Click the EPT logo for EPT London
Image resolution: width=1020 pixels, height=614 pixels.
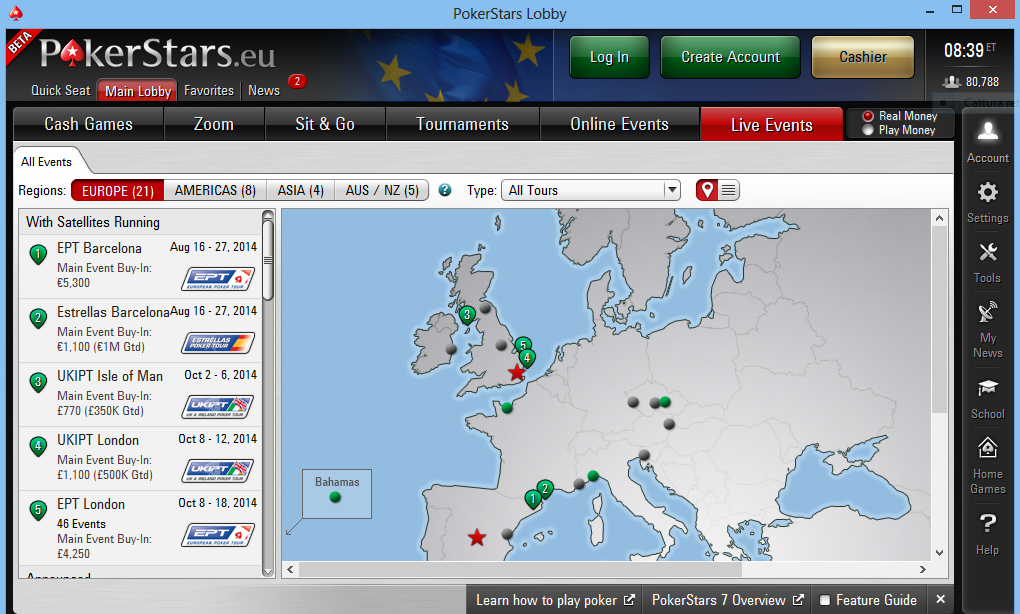218,535
